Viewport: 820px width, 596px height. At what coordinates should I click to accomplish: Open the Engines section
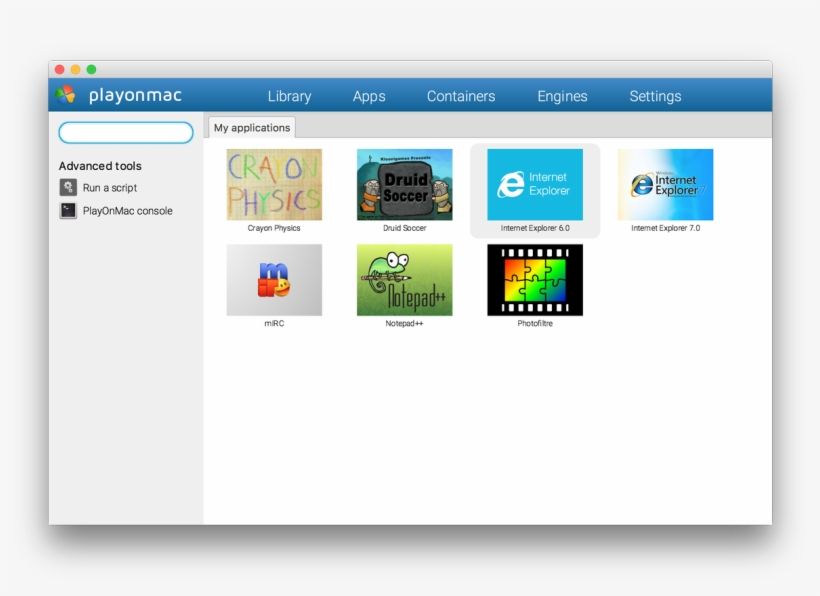click(562, 96)
